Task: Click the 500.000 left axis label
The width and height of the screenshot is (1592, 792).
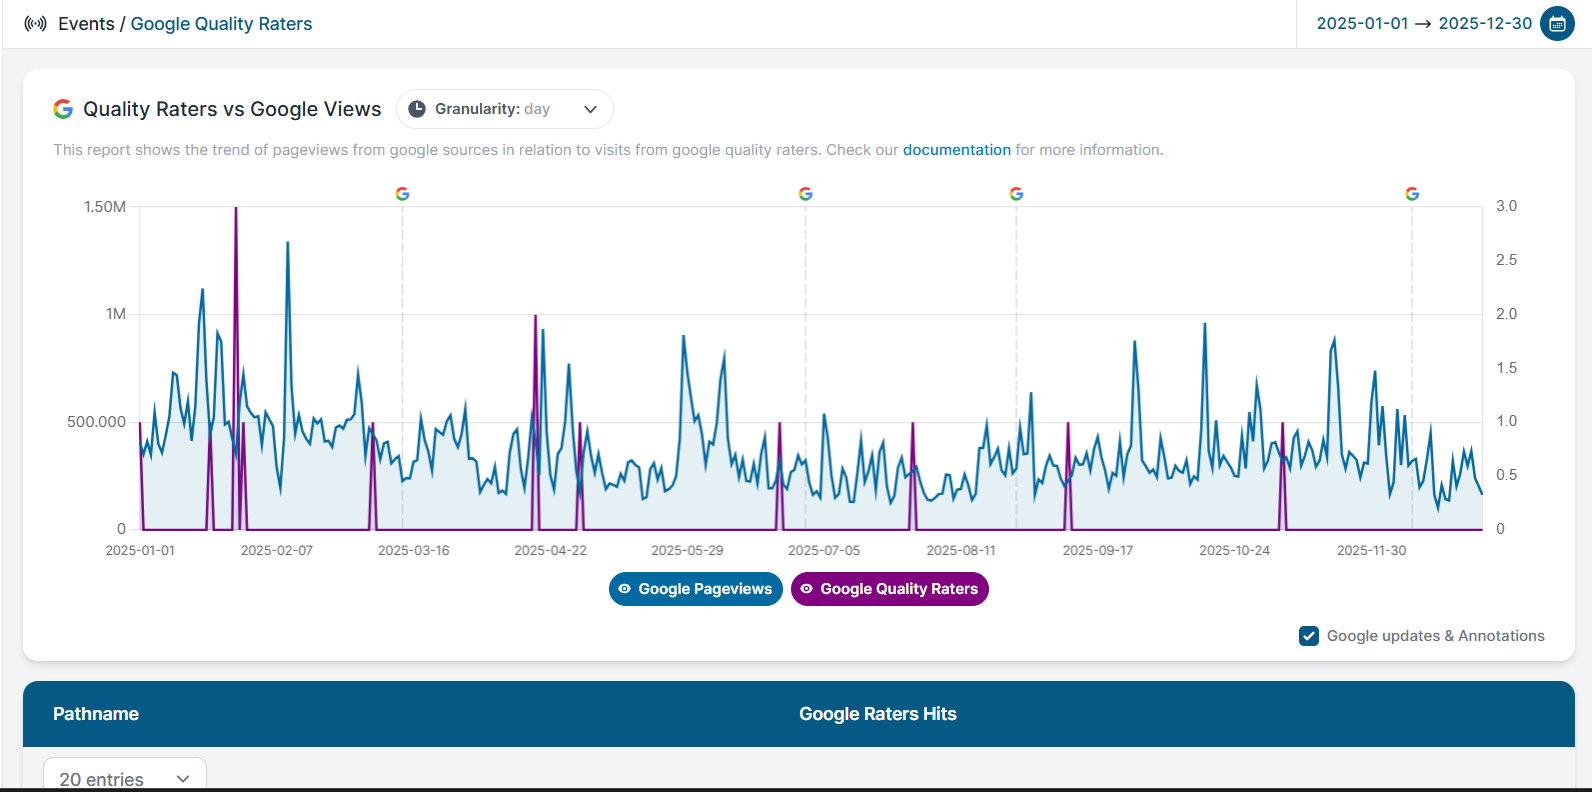Action: click(x=97, y=422)
